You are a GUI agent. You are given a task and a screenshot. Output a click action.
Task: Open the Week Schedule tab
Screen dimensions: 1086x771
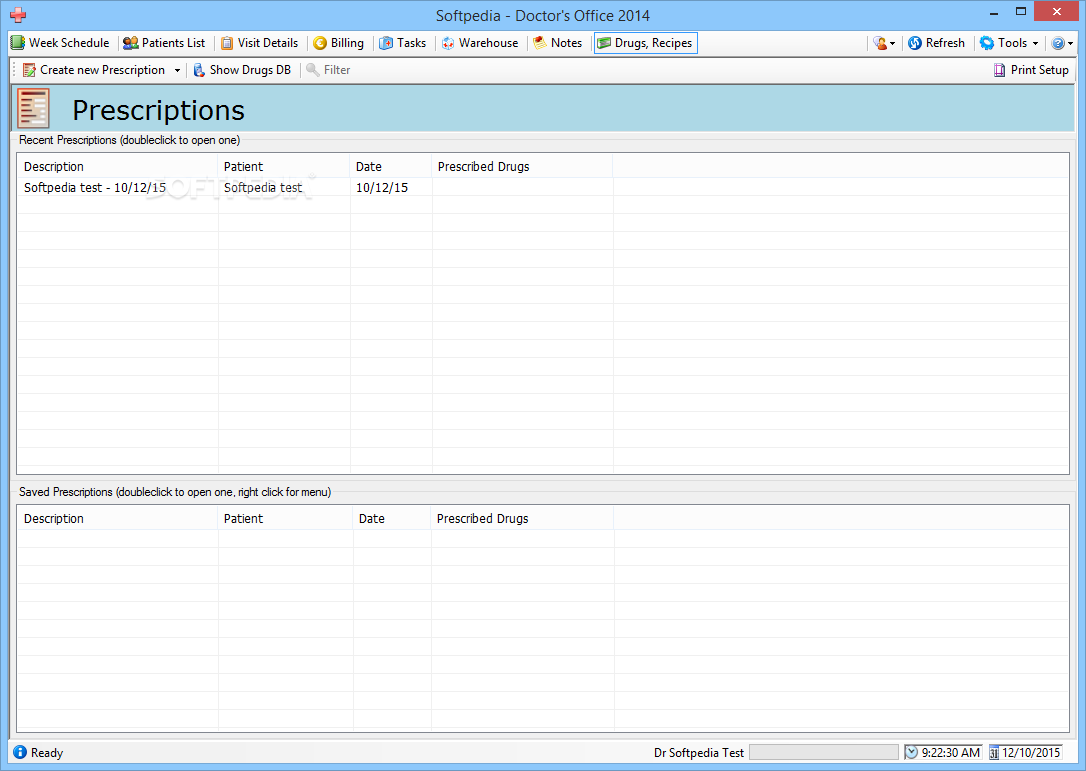[60, 43]
